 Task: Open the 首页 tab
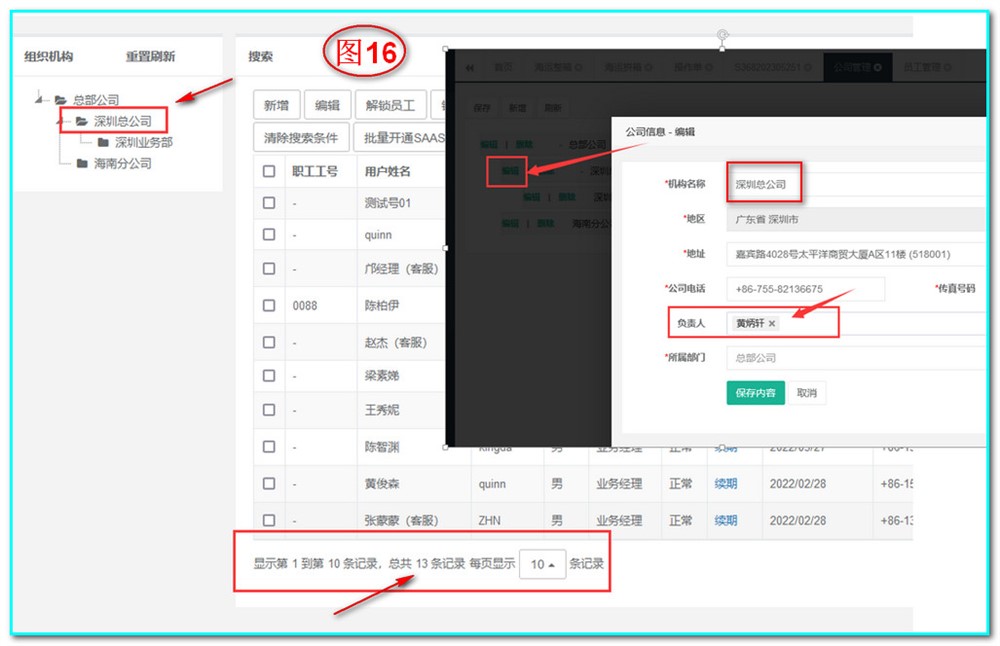(x=502, y=68)
